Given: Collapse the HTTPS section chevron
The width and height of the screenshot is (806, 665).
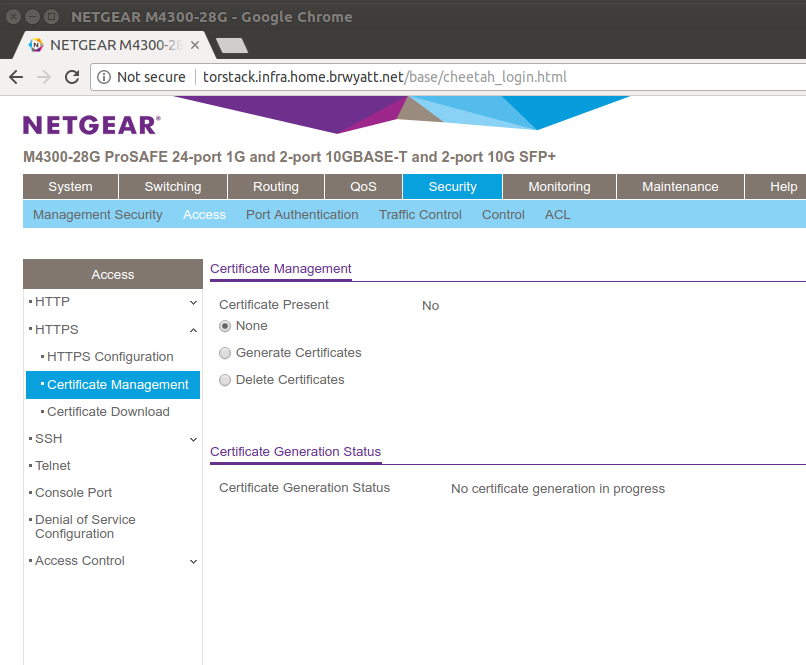Looking at the screenshot, I should point(193,330).
